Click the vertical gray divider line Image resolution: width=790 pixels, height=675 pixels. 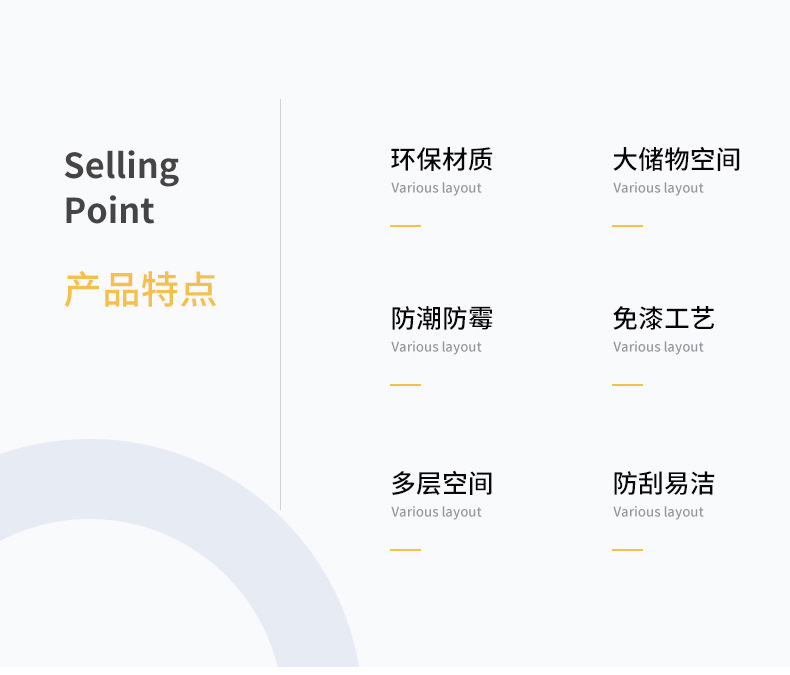tap(280, 300)
